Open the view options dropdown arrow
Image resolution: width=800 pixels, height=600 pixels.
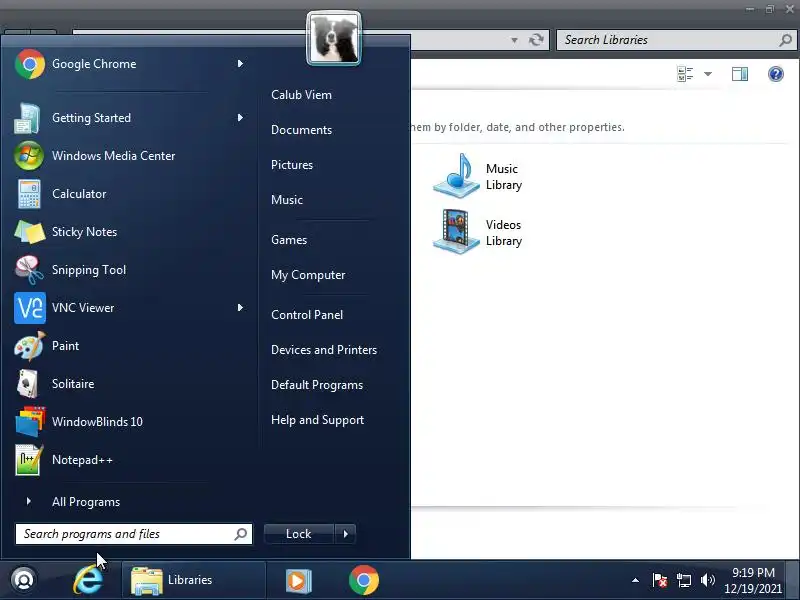pyautogui.click(x=708, y=74)
